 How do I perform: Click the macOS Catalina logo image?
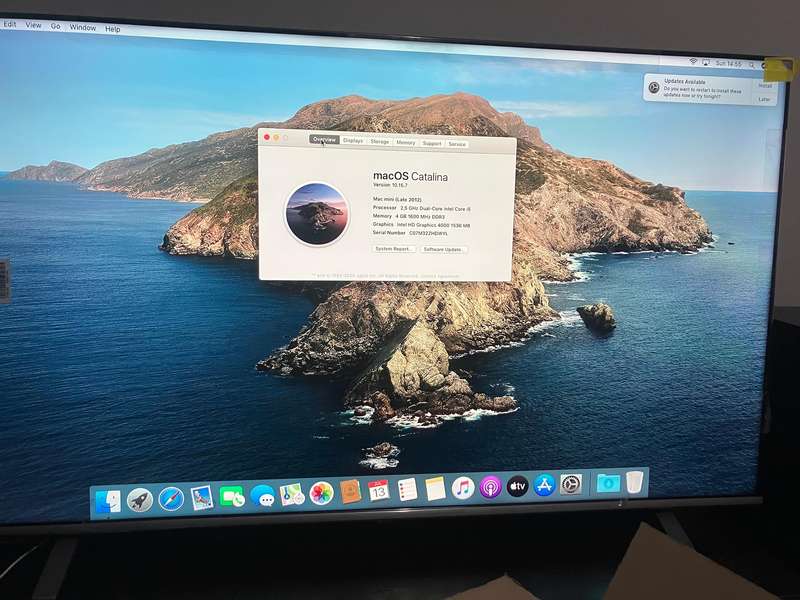click(x=317, y=214)
